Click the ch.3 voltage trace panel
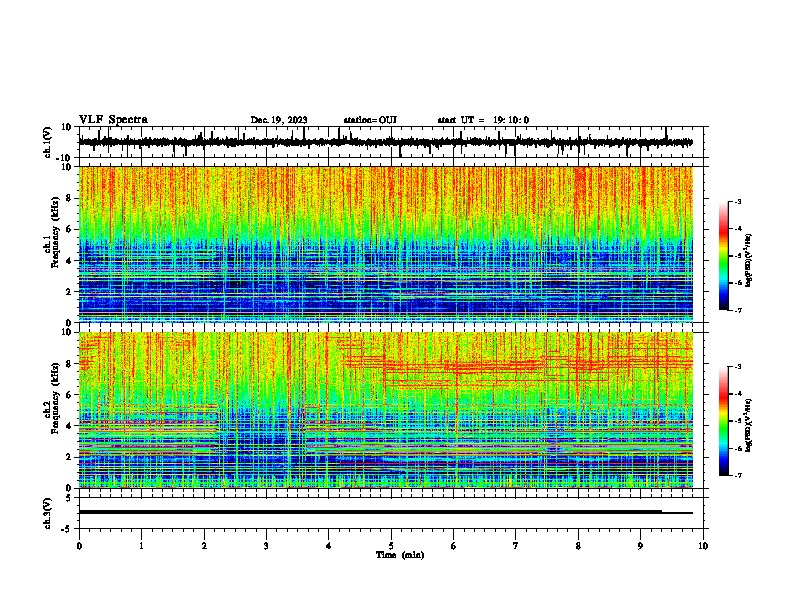The image size is (792, 612). point(391,513)
